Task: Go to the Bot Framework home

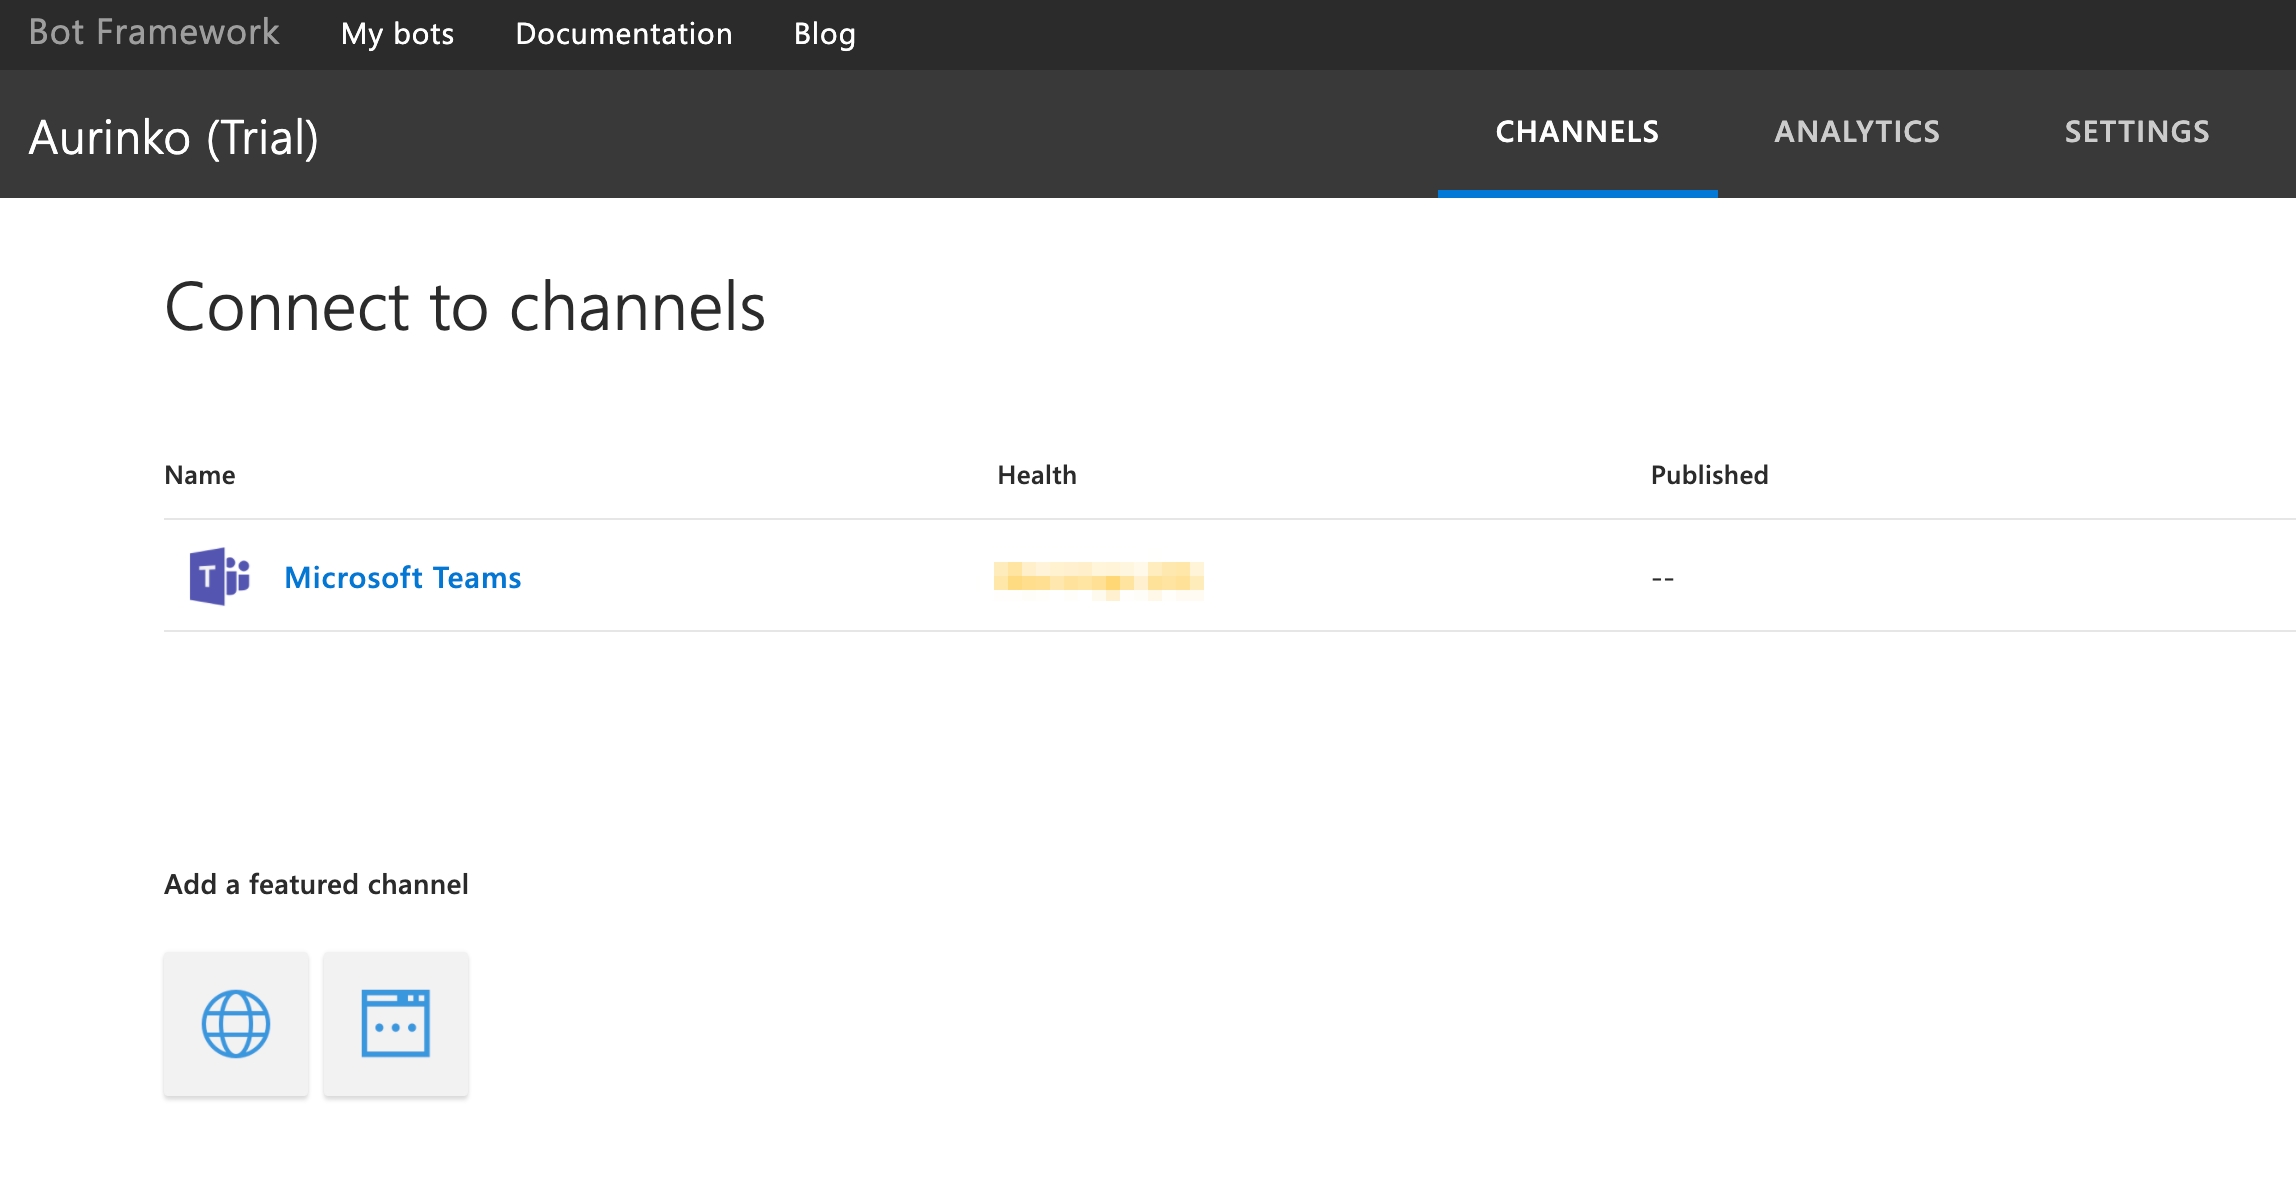Action: pos(154,33)
